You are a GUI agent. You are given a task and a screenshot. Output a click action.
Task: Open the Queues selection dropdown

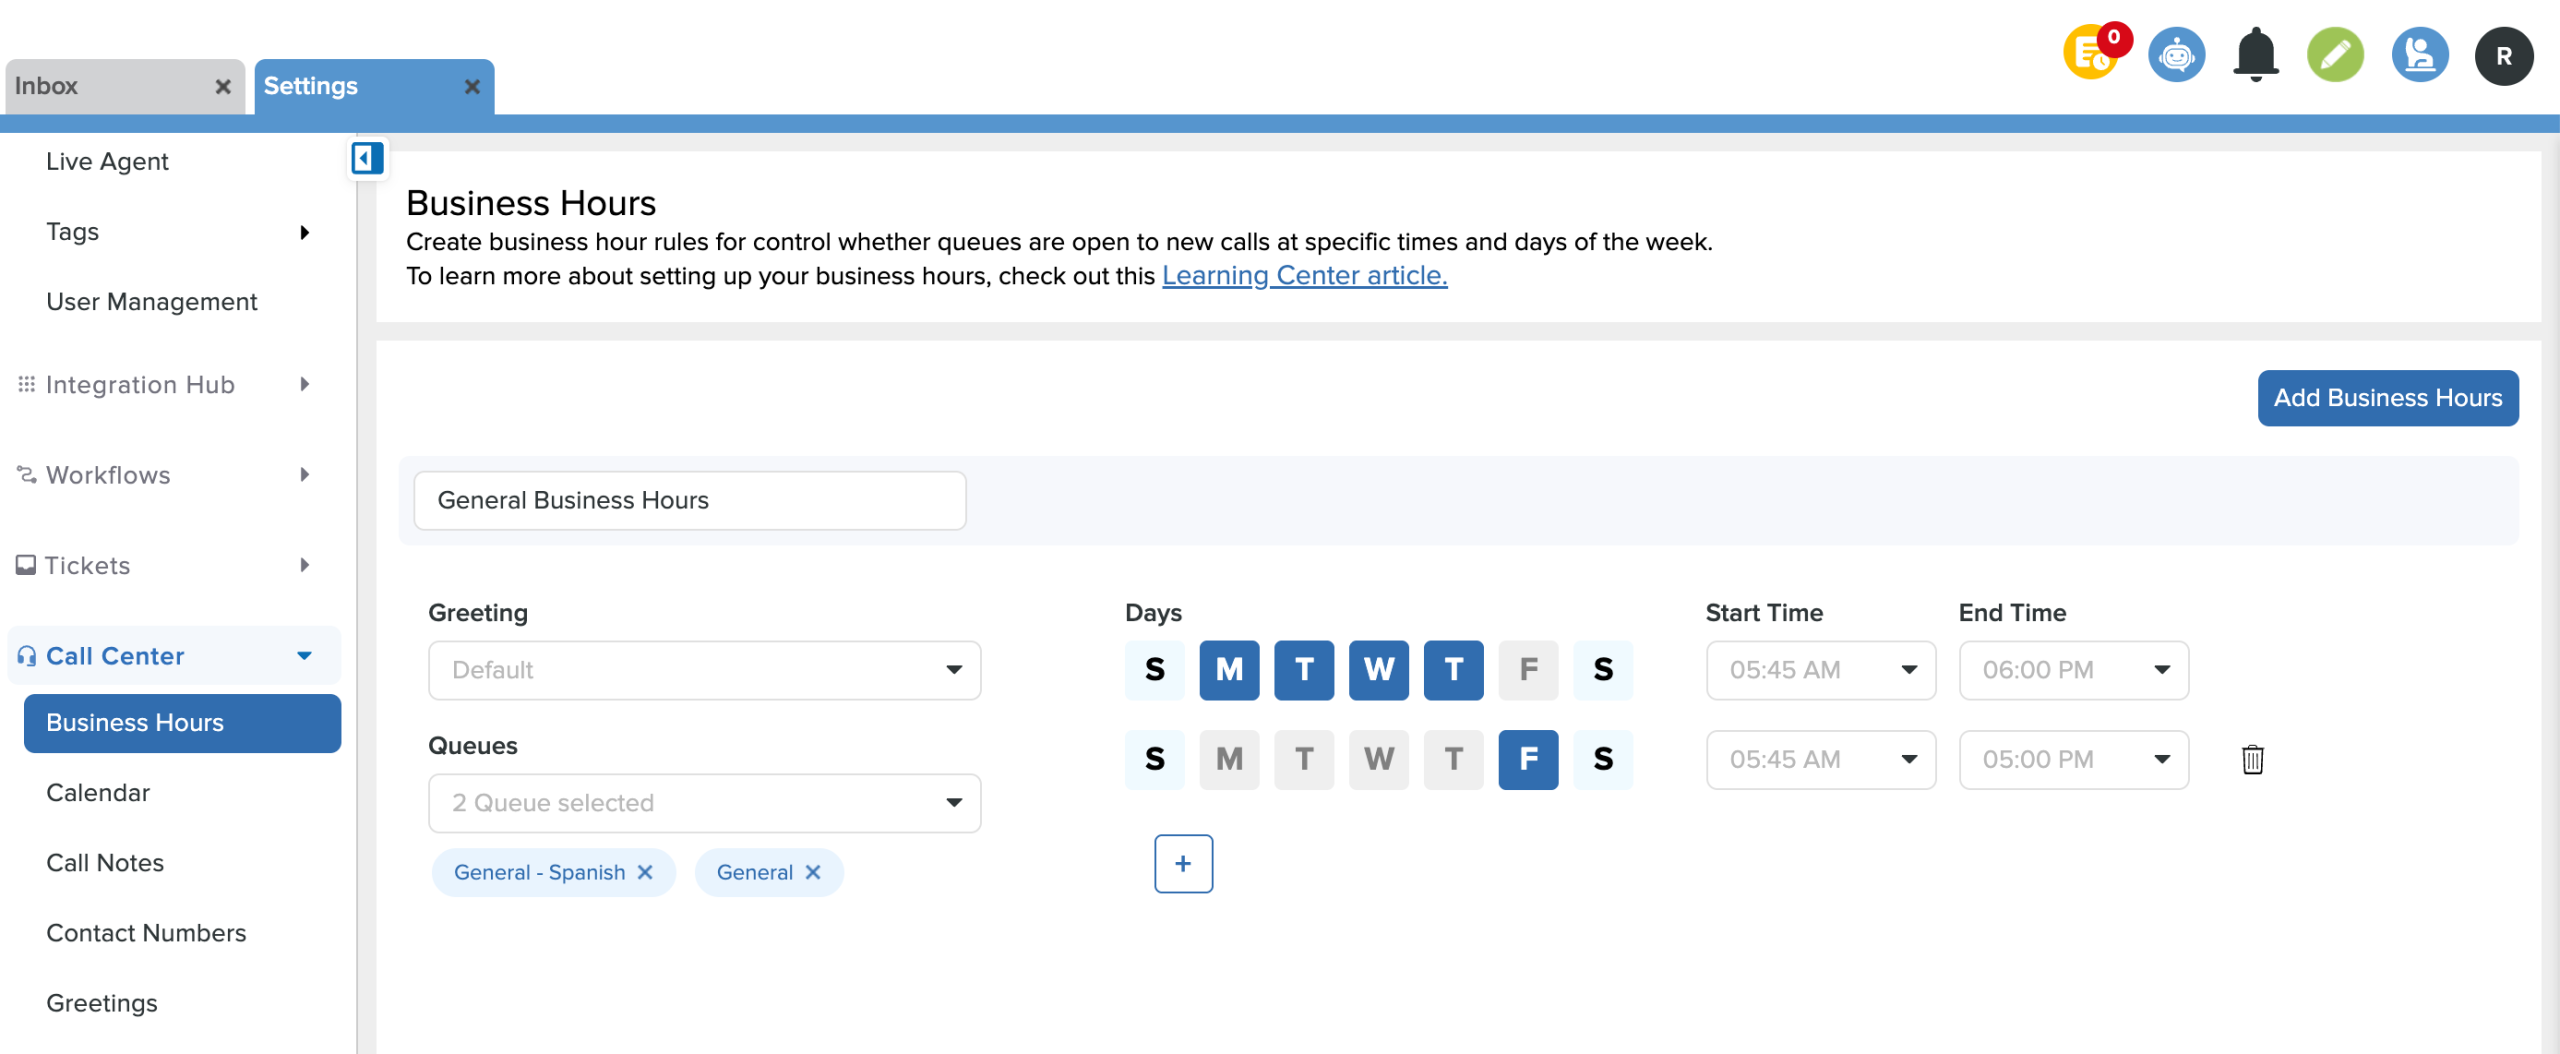pyautogui.click(x=704, y=803)
